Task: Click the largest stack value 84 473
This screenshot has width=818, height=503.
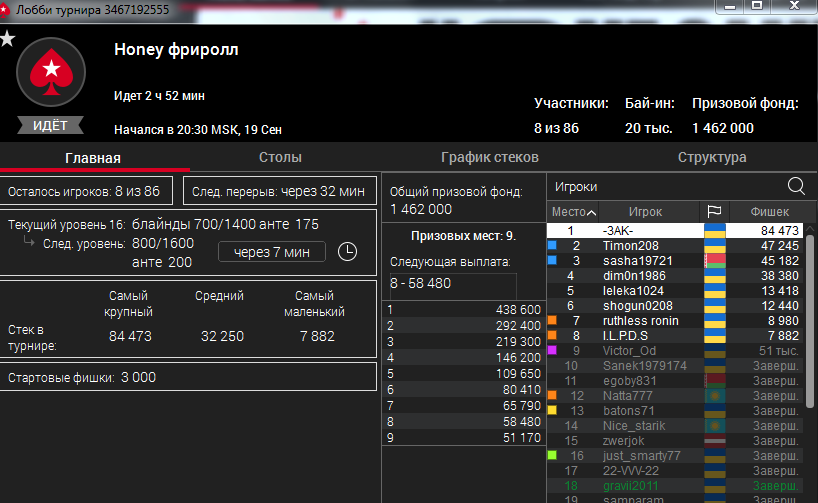Action: (x=130, y=337)
